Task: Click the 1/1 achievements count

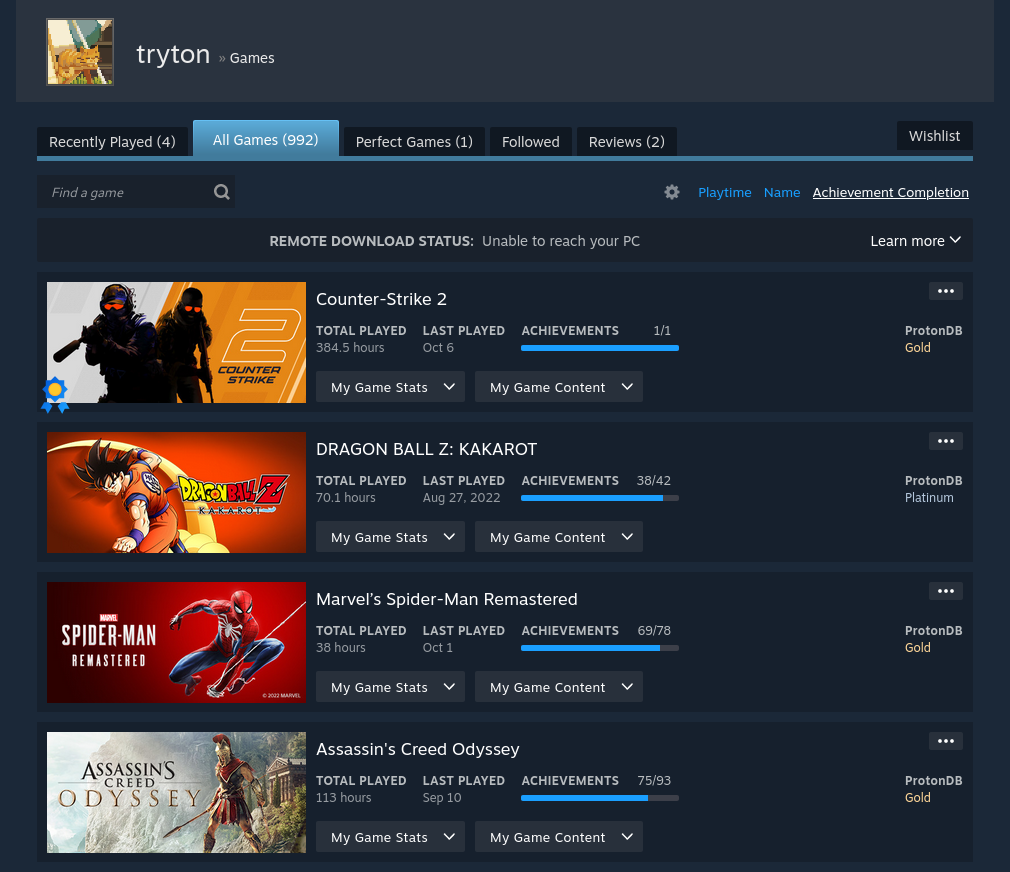Action: (x=662, y=331)
